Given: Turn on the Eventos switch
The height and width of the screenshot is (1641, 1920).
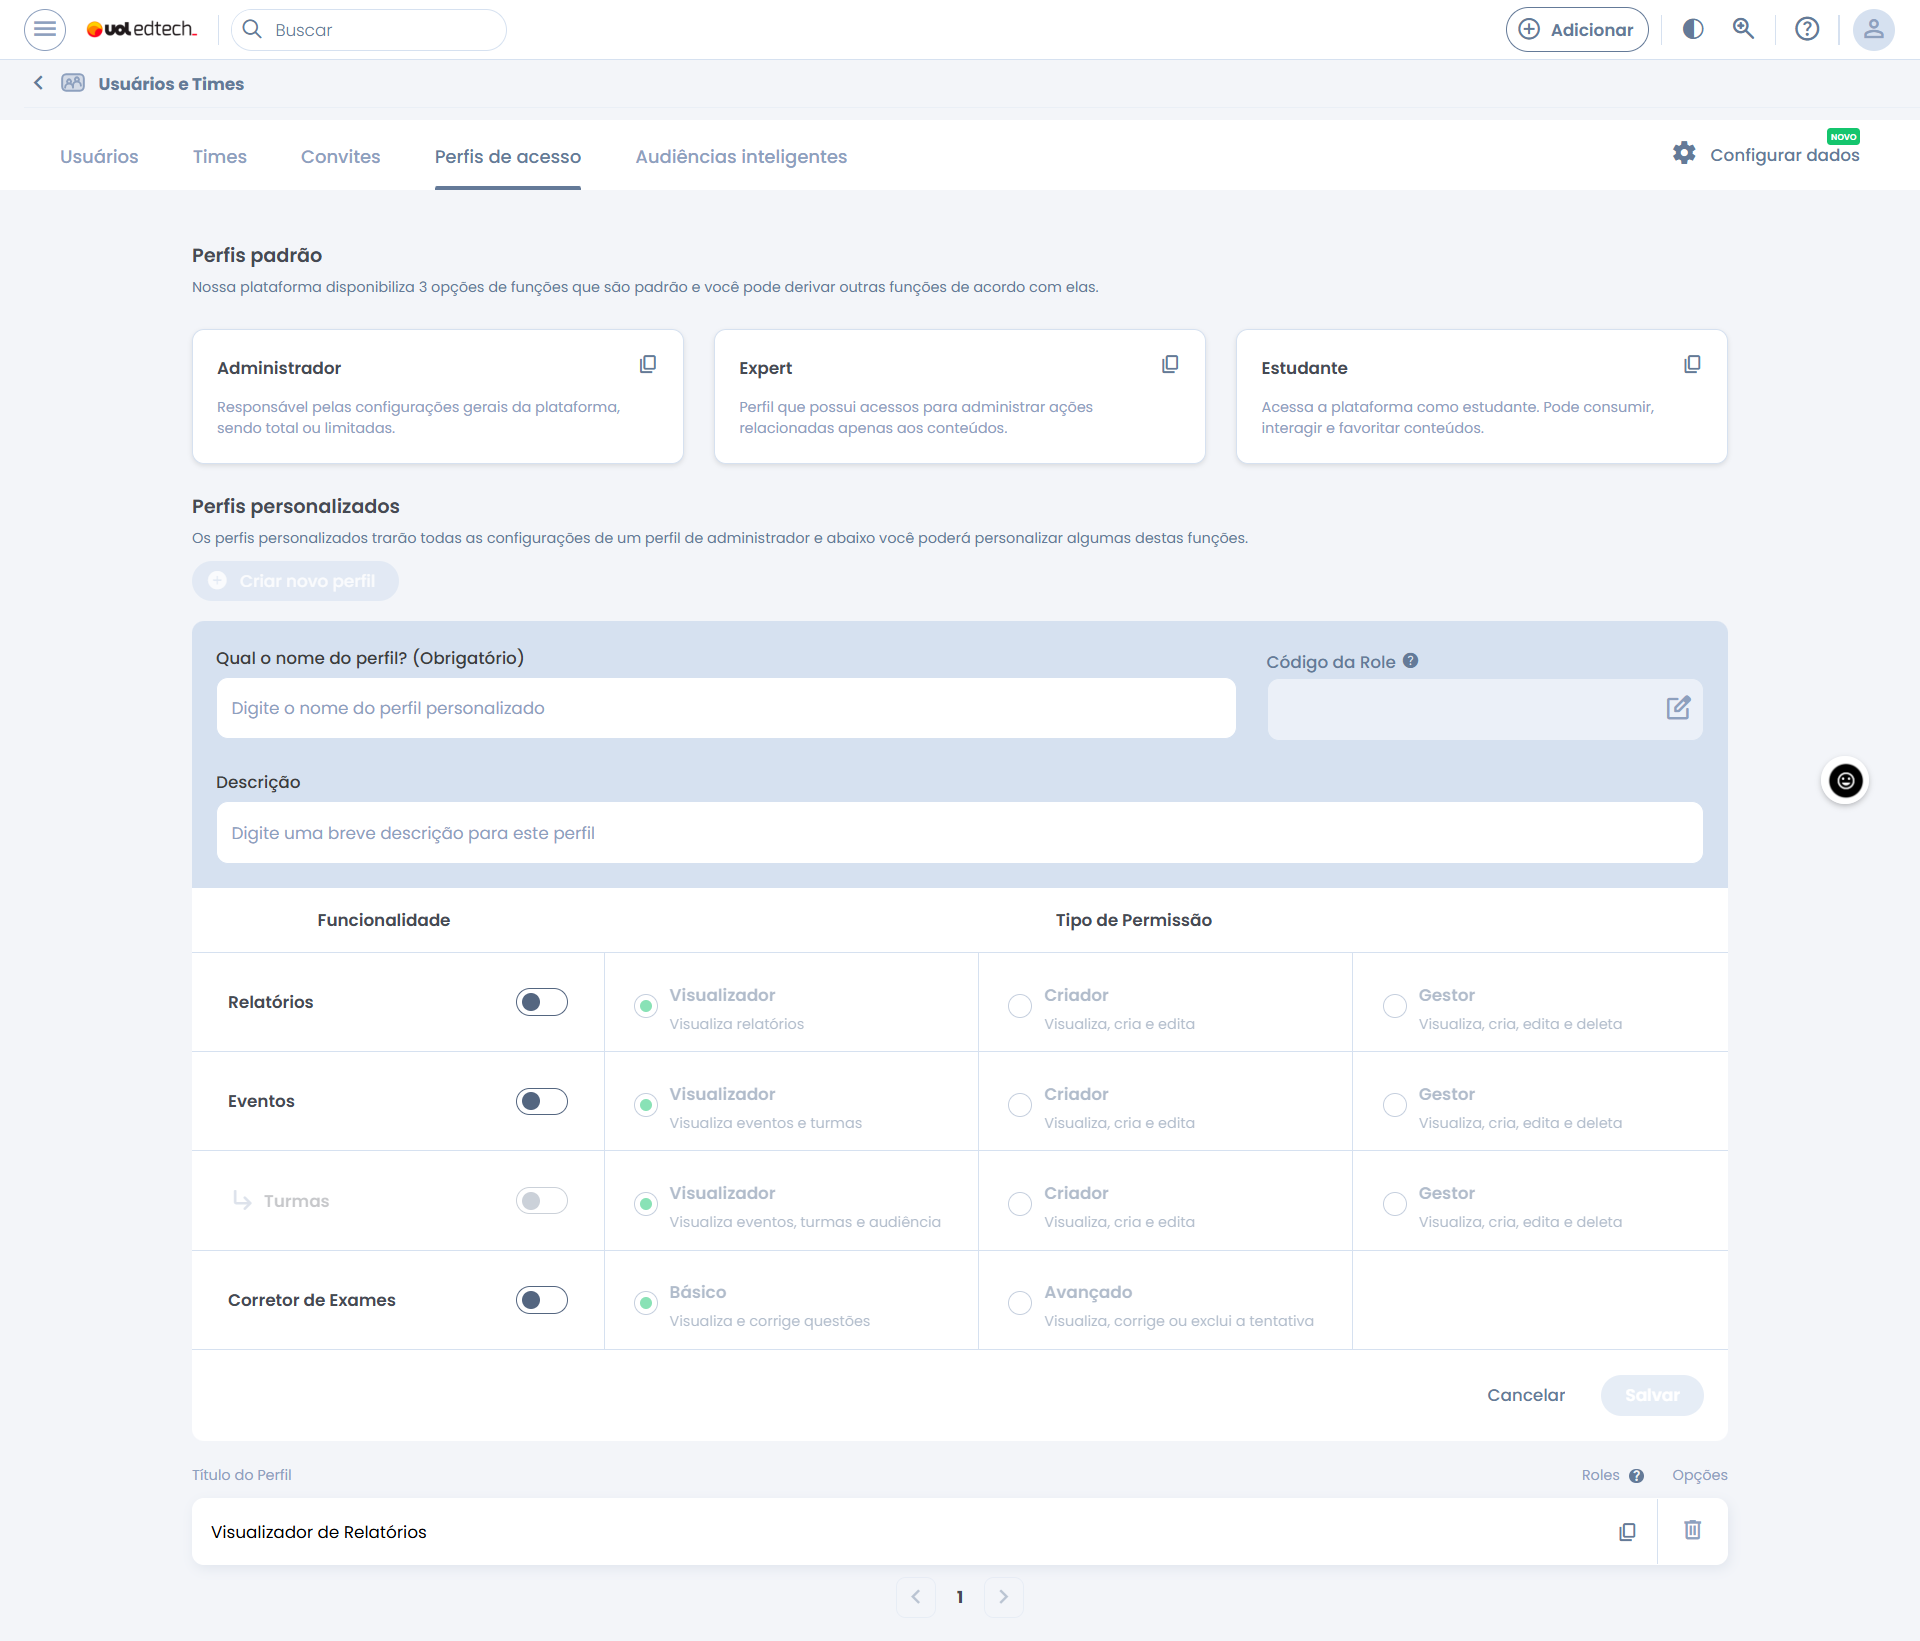Looking at the screenshot, I should [x=541, y=1101].
